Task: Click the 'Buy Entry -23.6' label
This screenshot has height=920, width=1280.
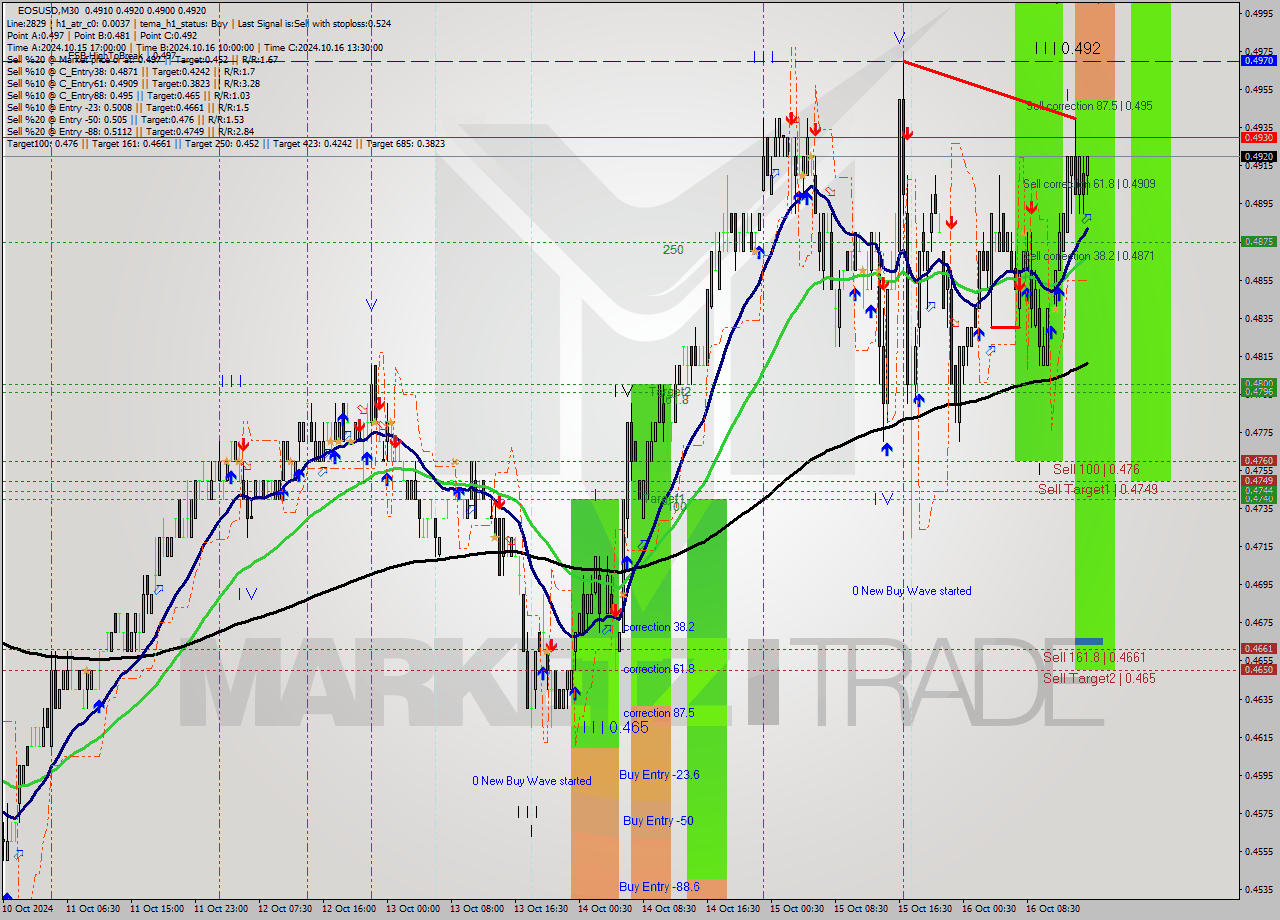Action: 659,775
